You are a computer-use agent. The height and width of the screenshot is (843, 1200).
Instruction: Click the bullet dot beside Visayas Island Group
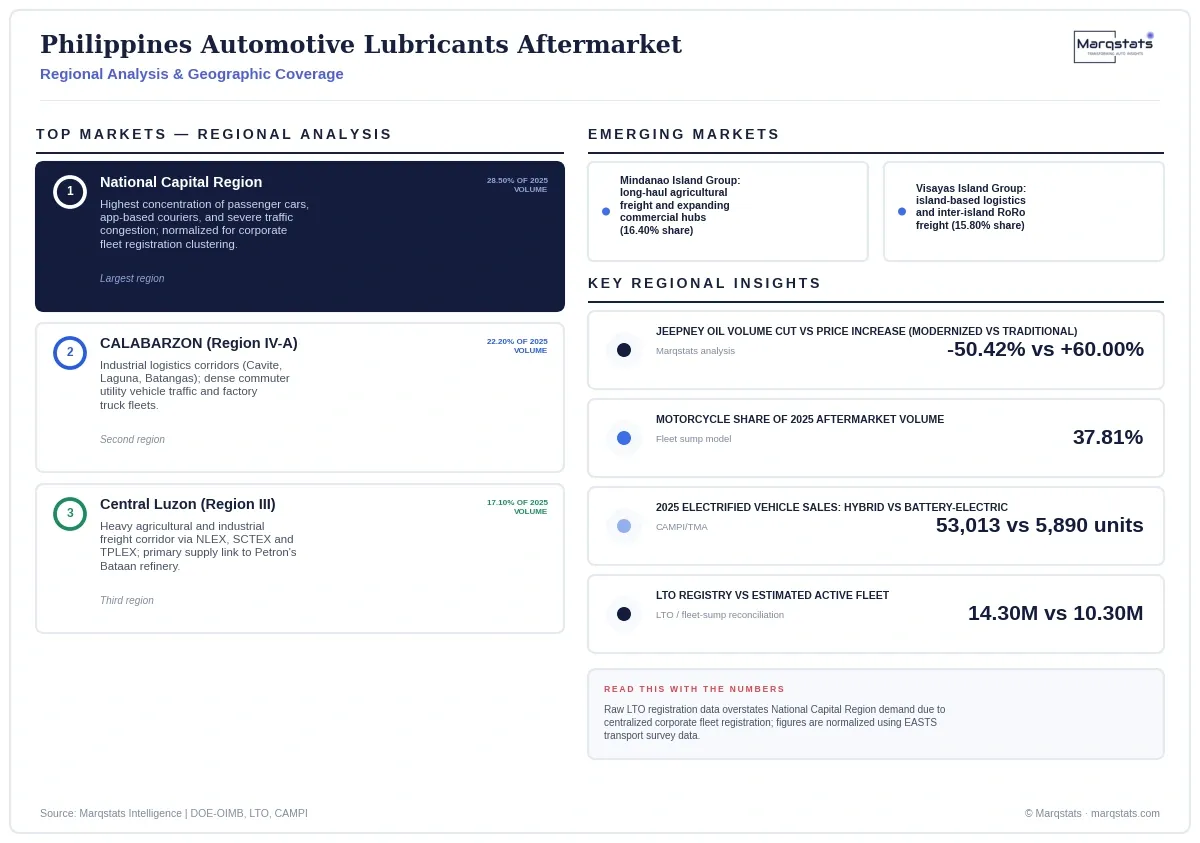click(902, 211)
